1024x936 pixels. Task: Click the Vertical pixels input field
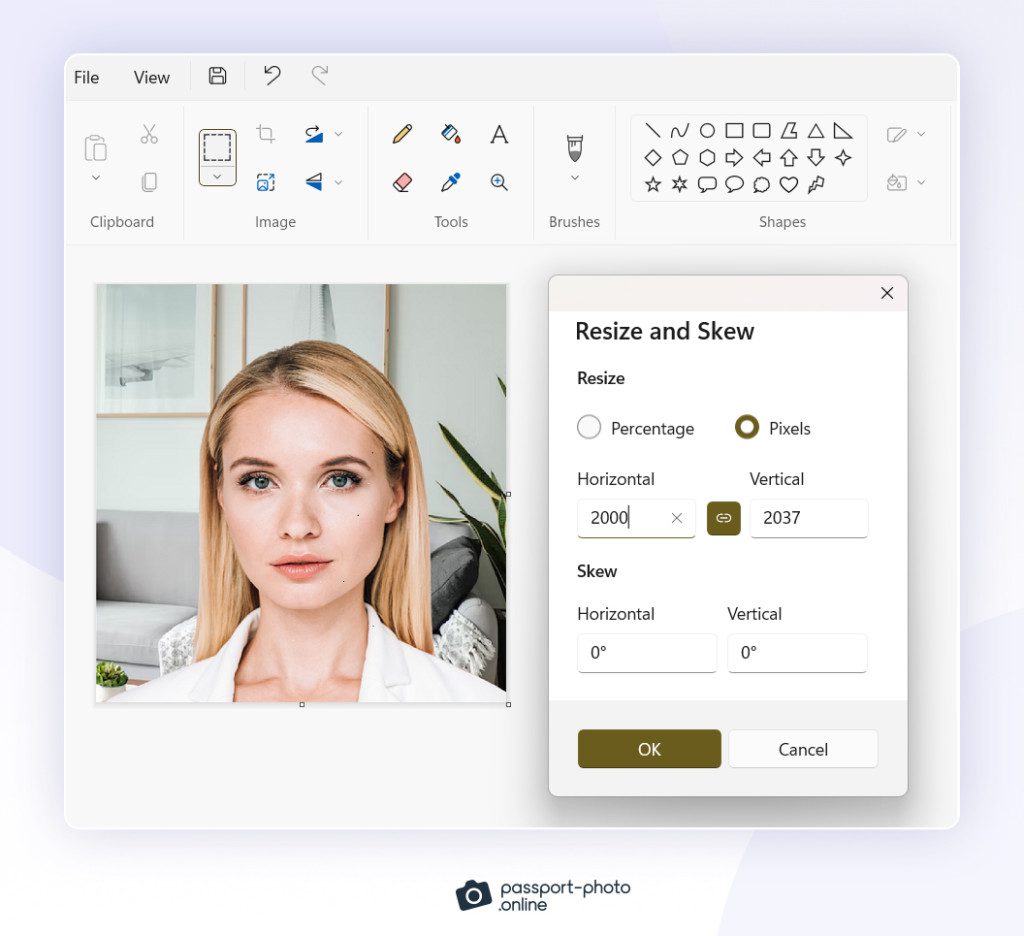pyautogui.click(x=808, y=518)
